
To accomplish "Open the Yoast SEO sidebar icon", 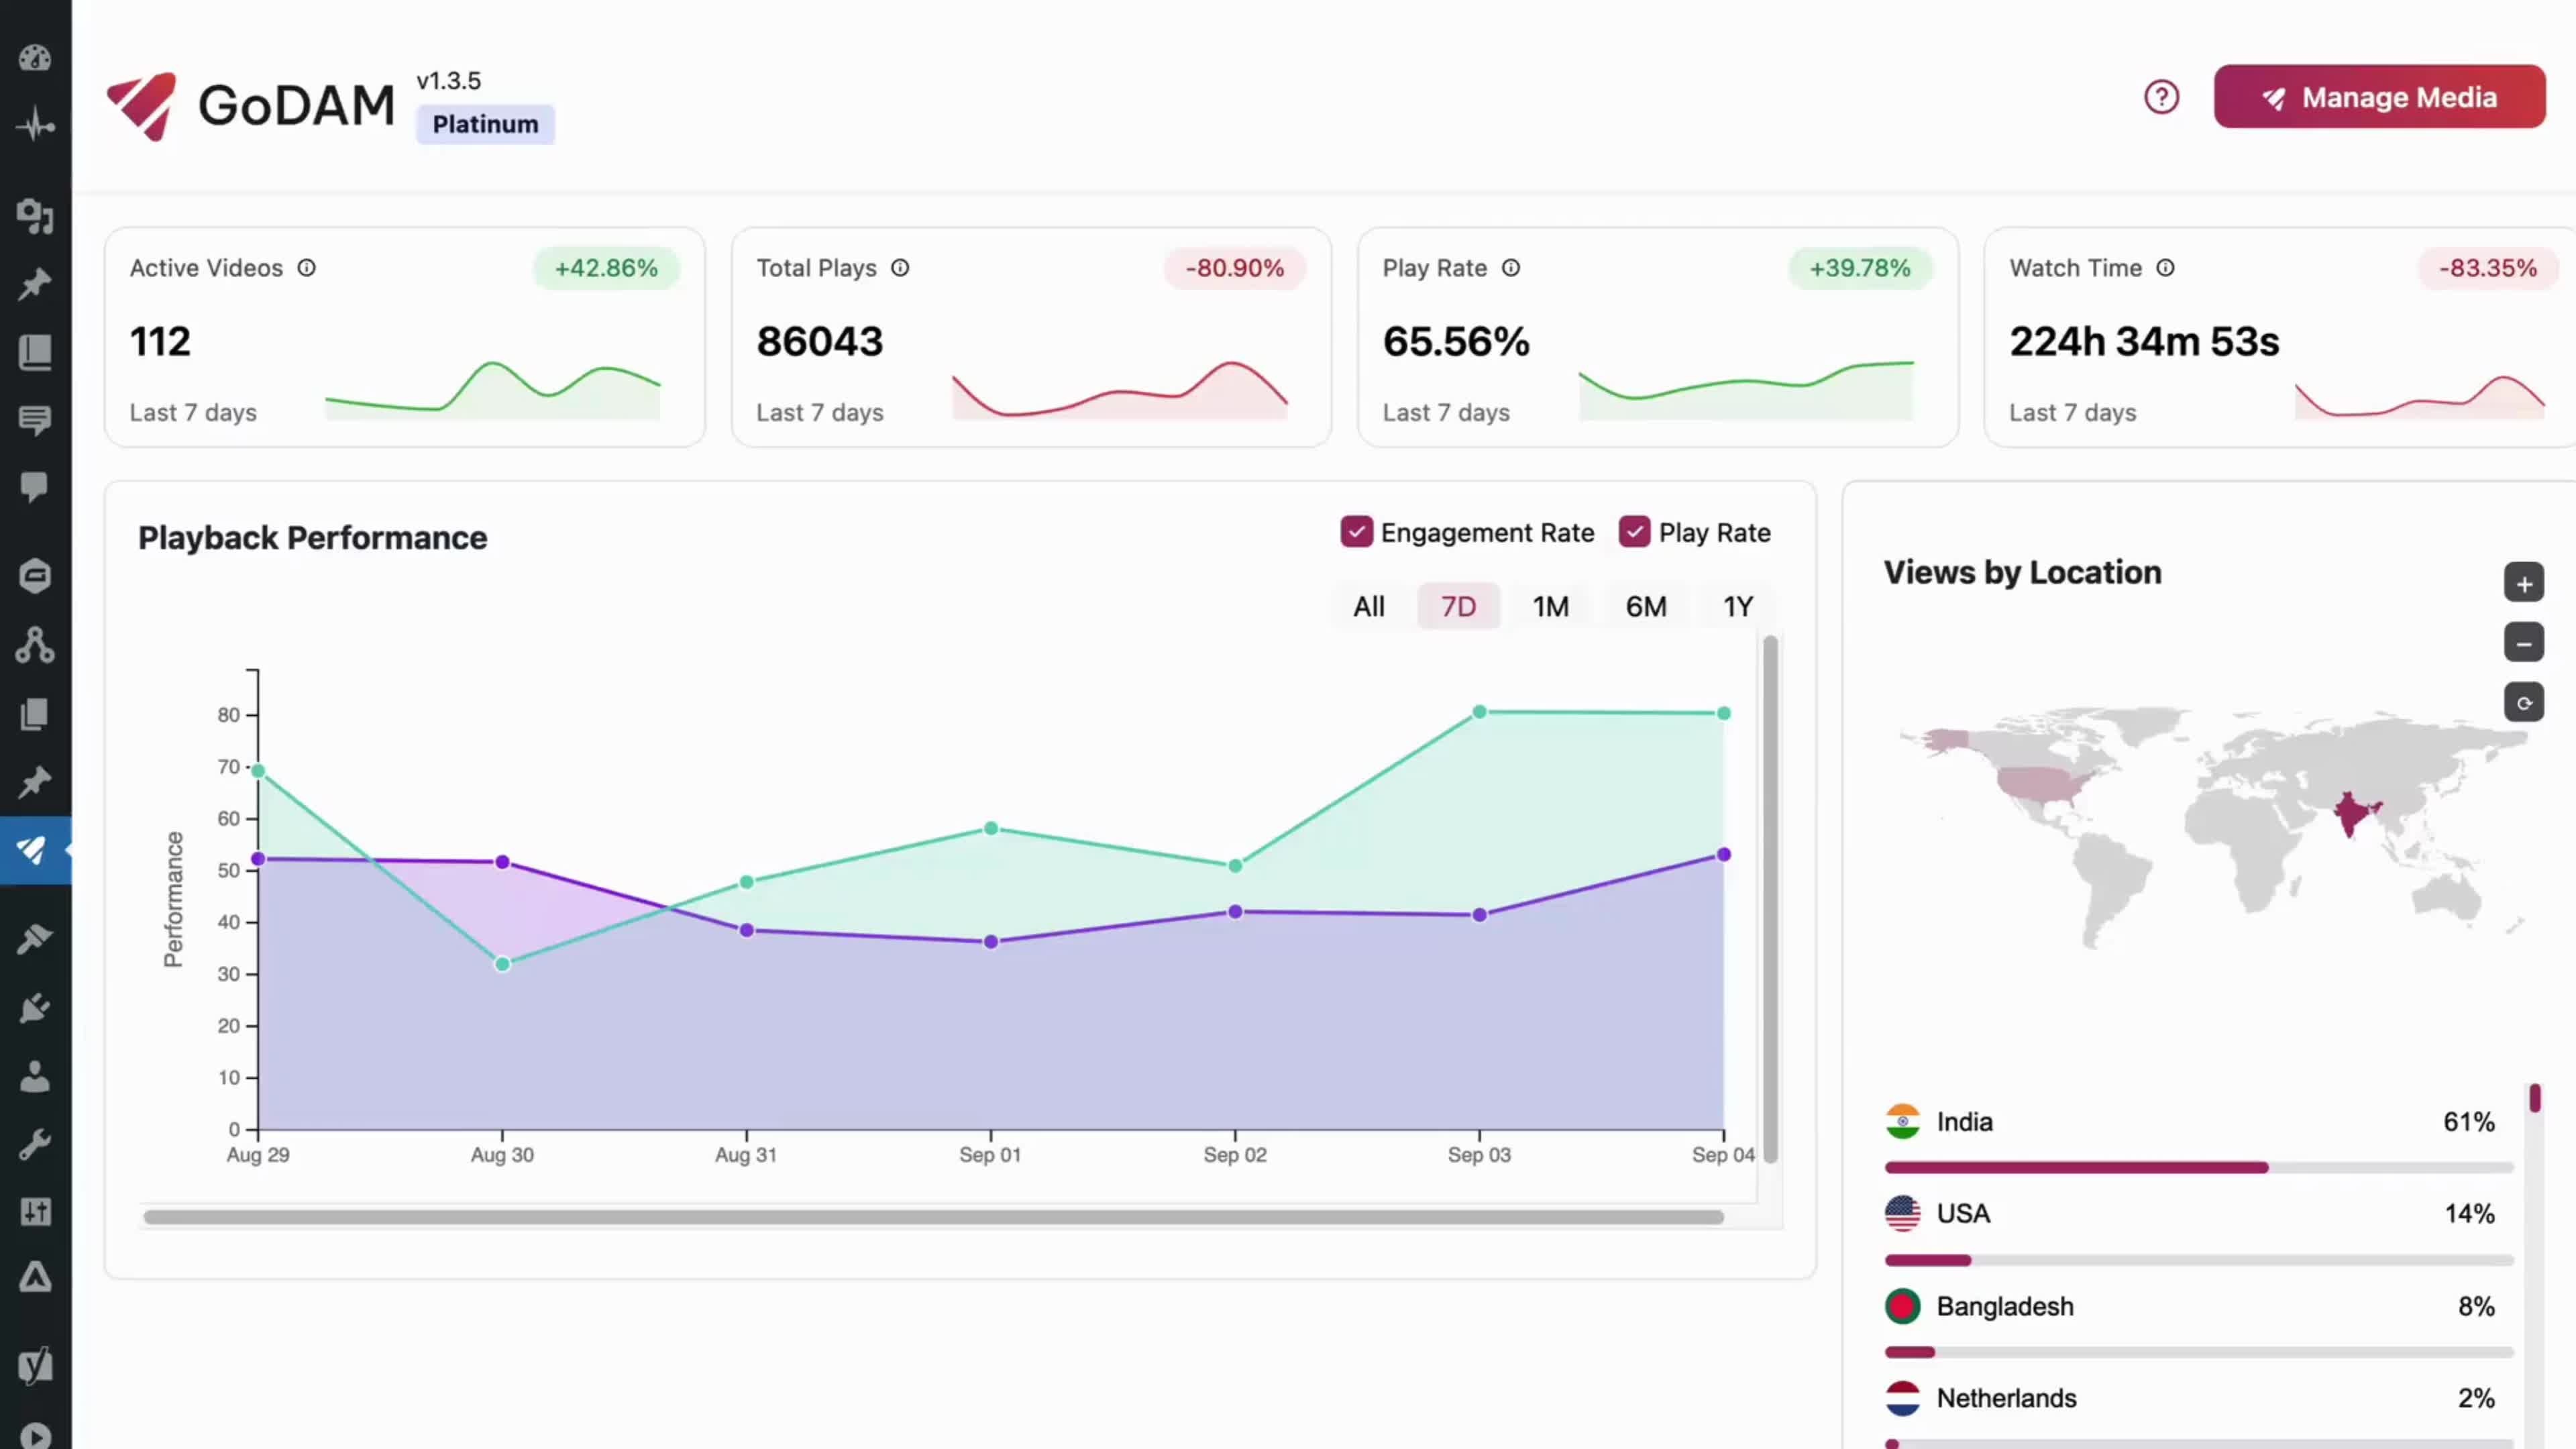I will point(35,1365).
